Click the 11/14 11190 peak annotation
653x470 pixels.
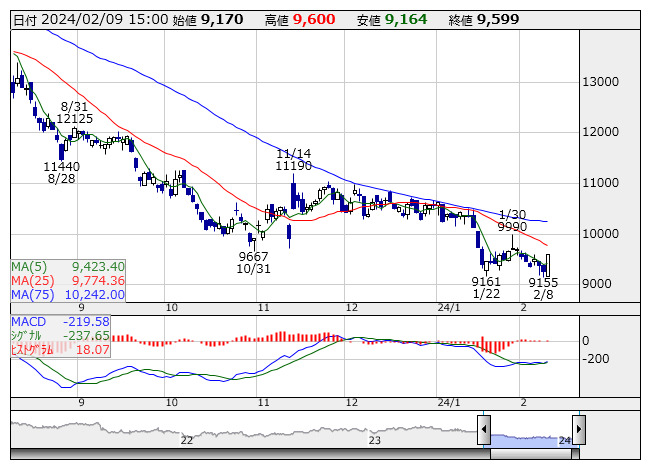tap(294, 160)
